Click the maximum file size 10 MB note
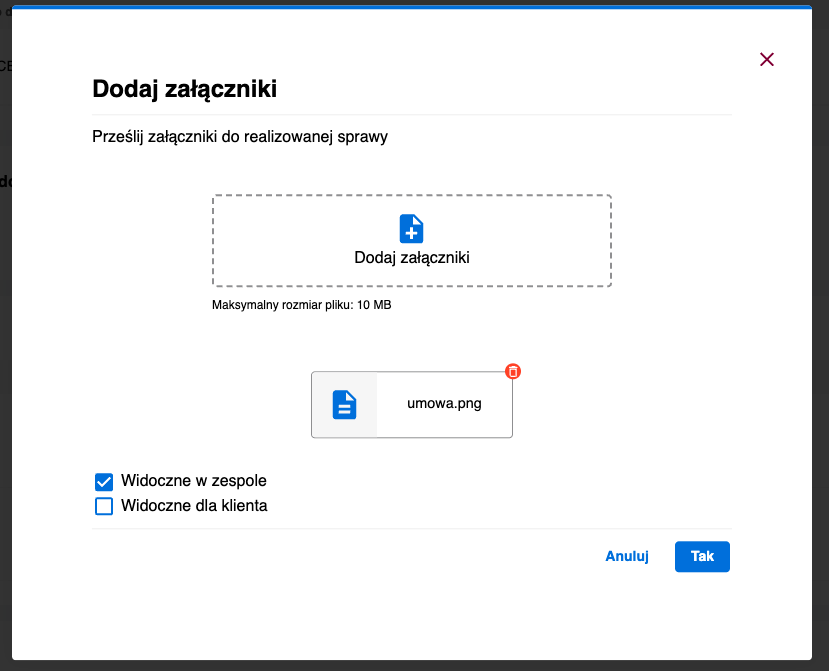 tap(301, 305)
